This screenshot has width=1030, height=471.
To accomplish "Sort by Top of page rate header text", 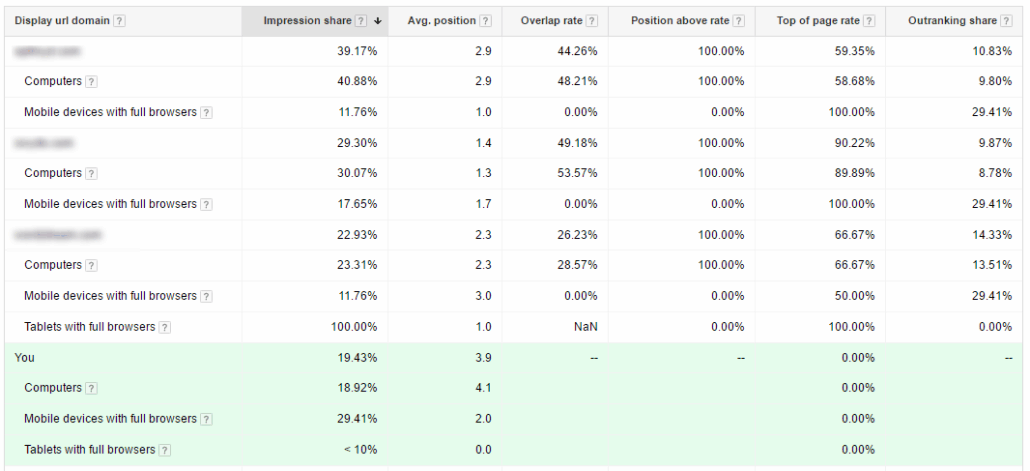I will pos(818,21).
